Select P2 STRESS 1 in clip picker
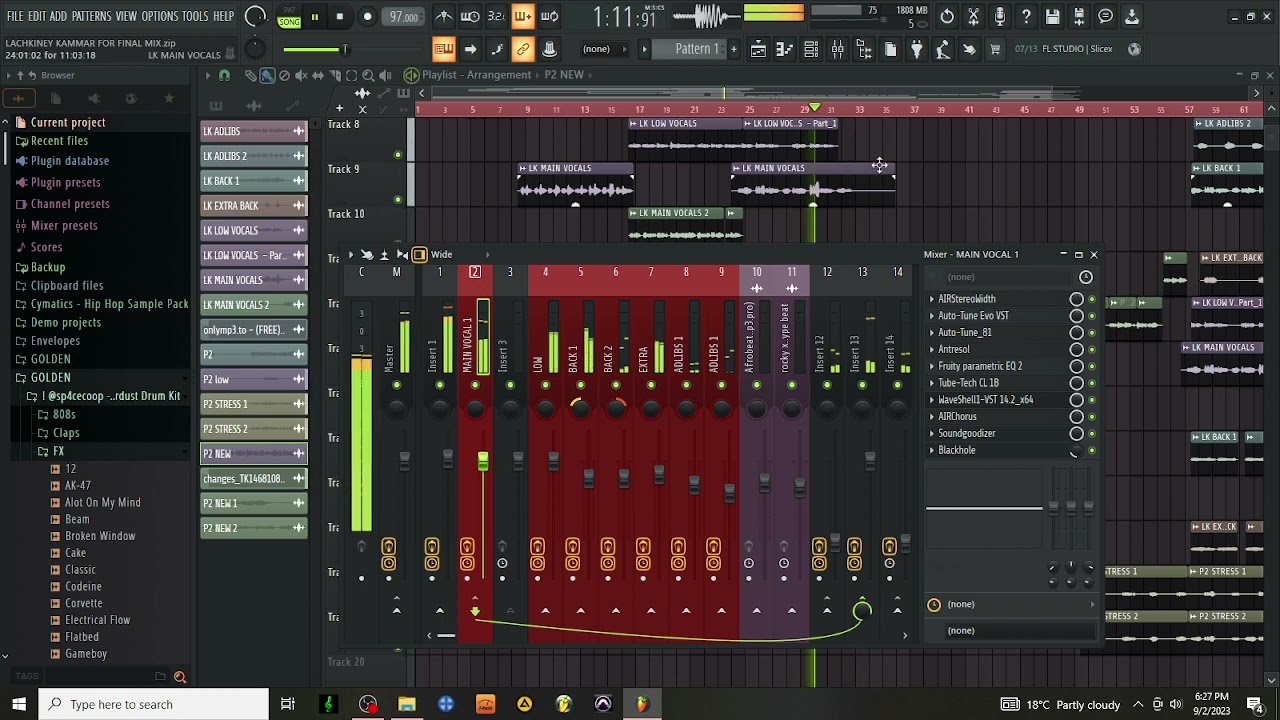The height and width of the screenshot is (720, 1280). 254,404
